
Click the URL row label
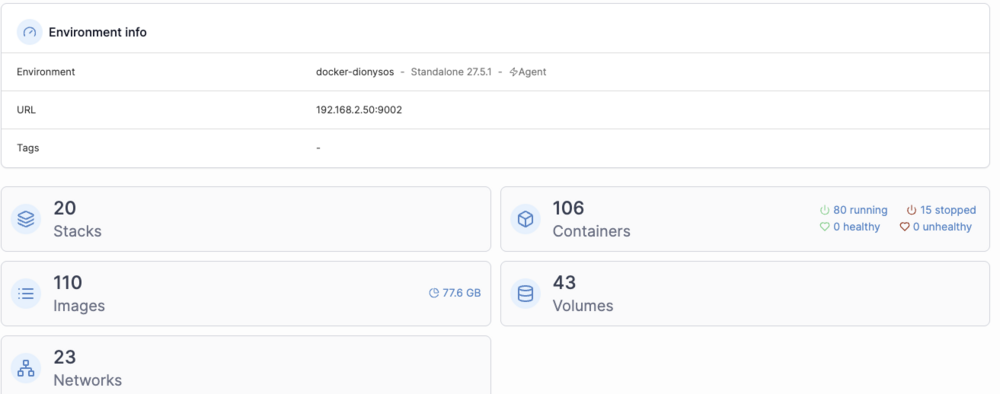[x=26, y=110]
